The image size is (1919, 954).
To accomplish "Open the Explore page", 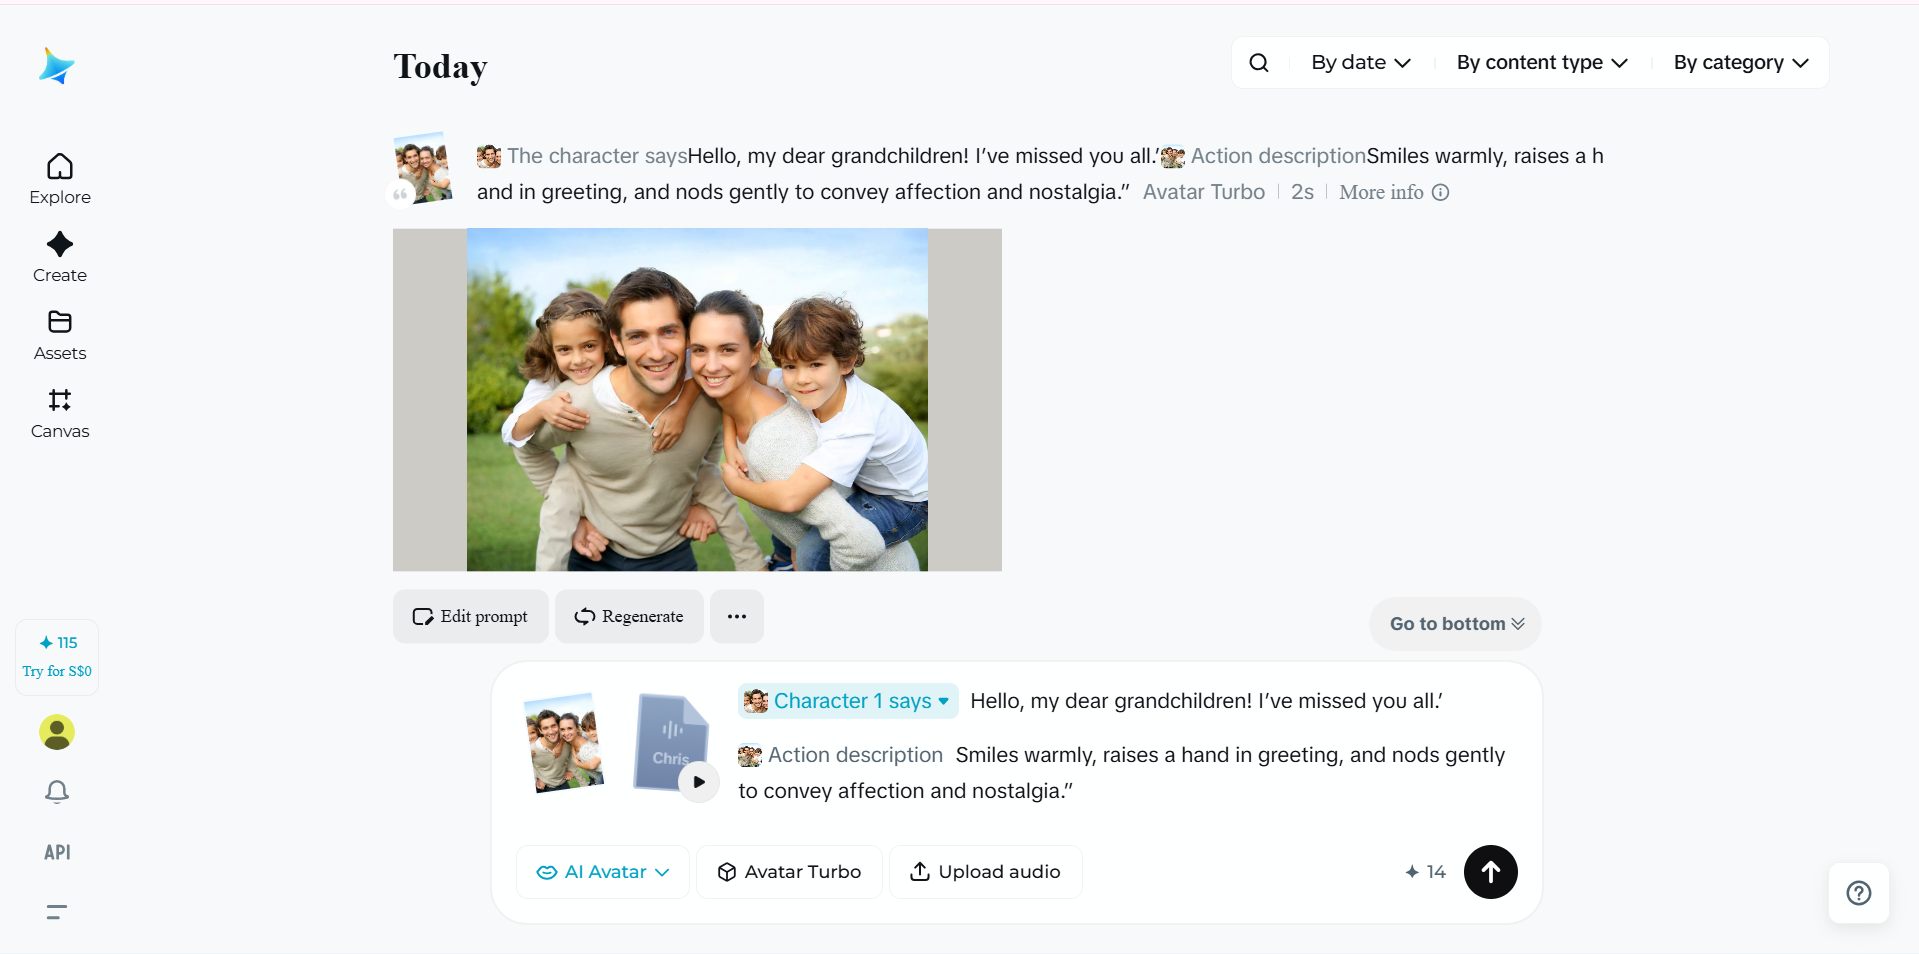I will pos(60,179).
